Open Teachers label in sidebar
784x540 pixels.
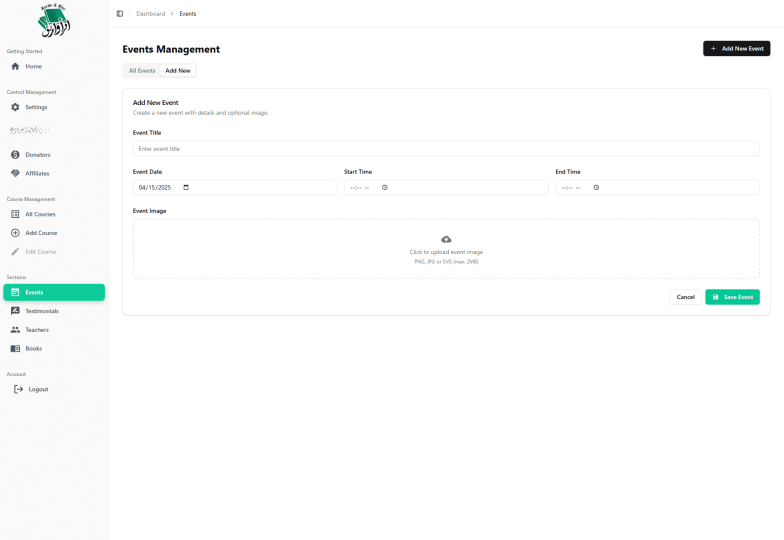point(37,330)
